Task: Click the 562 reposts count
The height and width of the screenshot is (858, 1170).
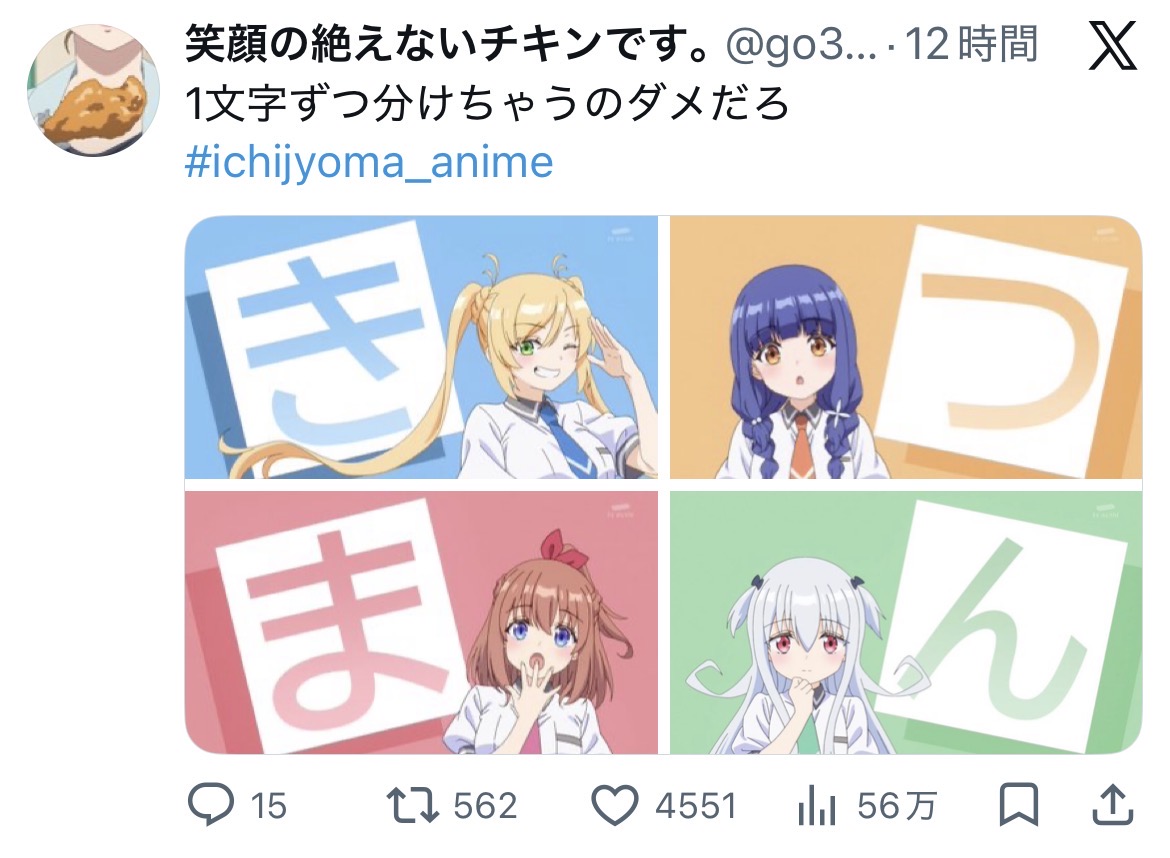Action: (x=485, y=806)
